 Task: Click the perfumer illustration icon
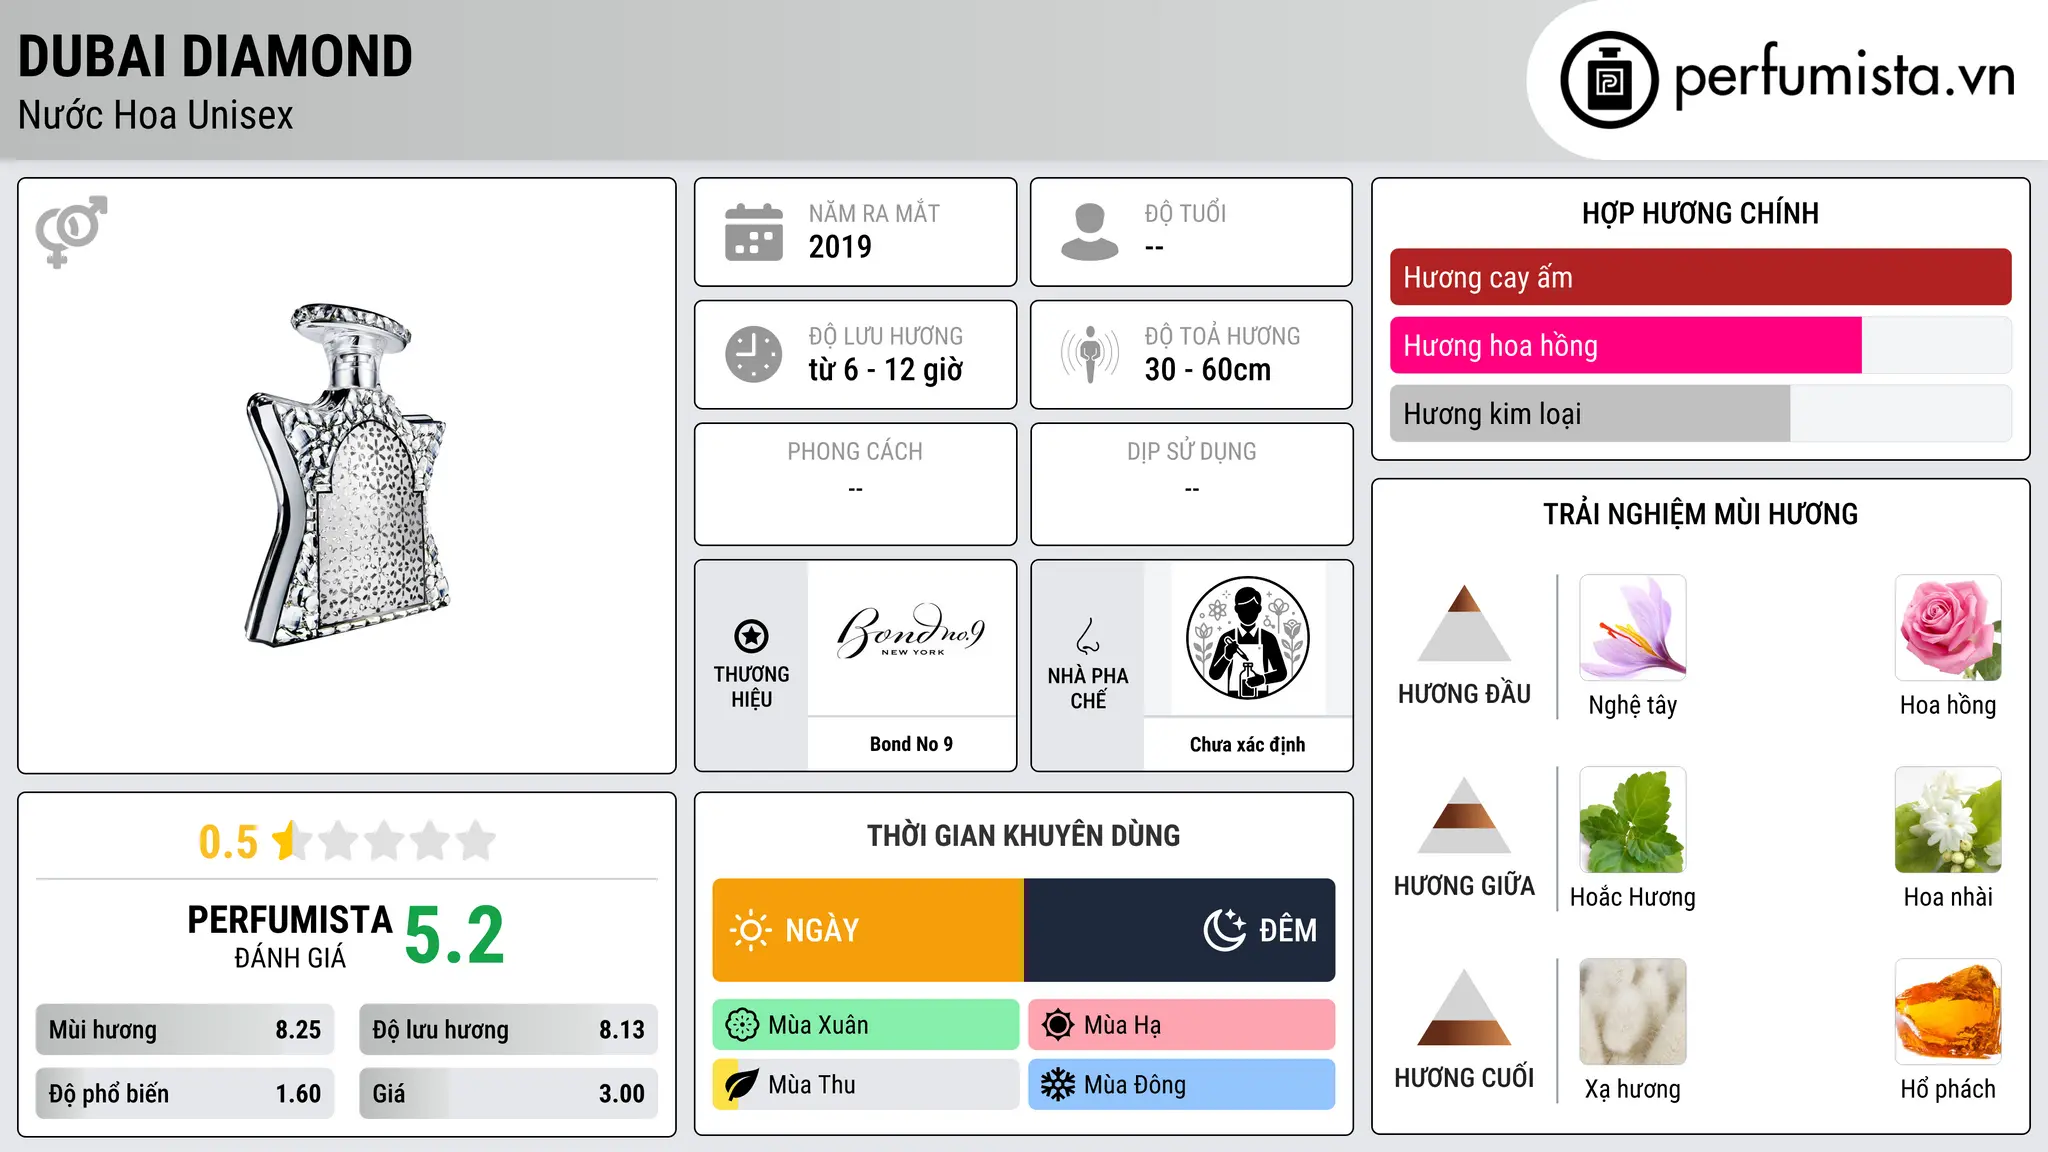(1247, 638)
